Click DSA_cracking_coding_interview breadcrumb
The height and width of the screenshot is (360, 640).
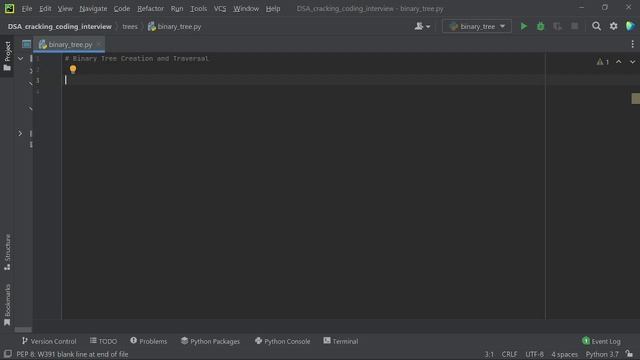tap(60, 27)
